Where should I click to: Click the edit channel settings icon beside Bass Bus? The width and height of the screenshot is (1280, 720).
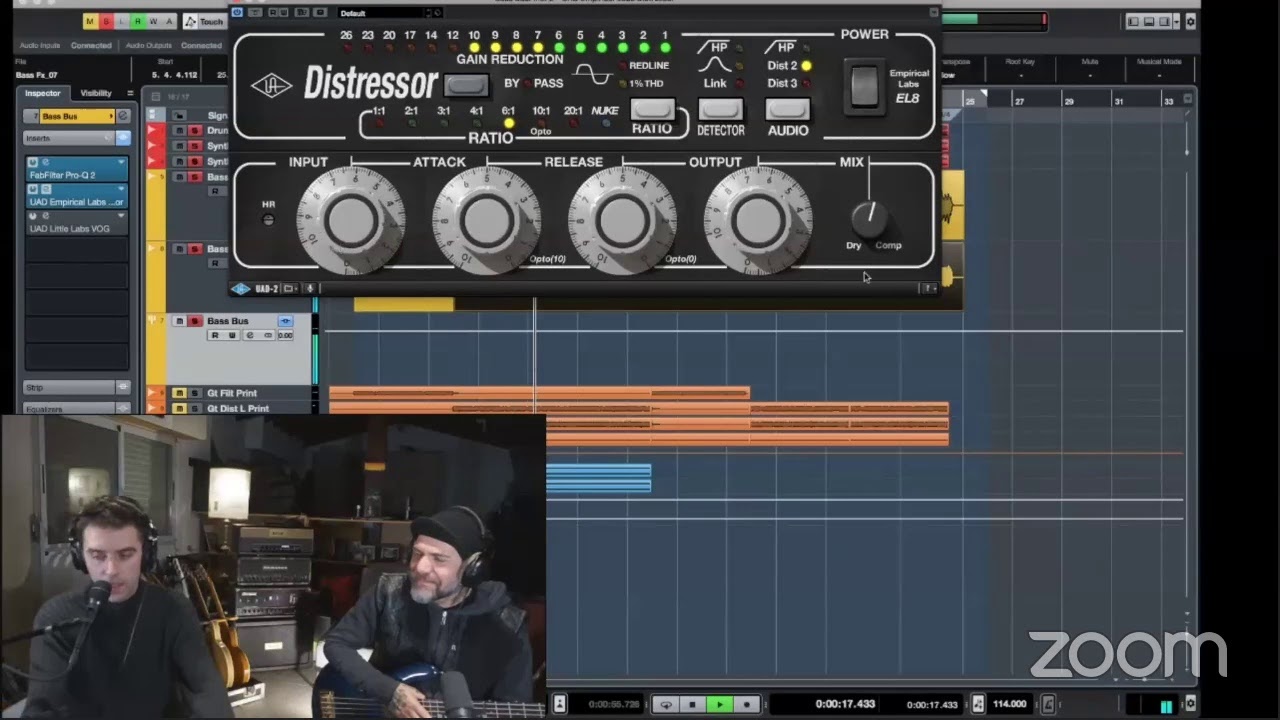tap(124, 116)
